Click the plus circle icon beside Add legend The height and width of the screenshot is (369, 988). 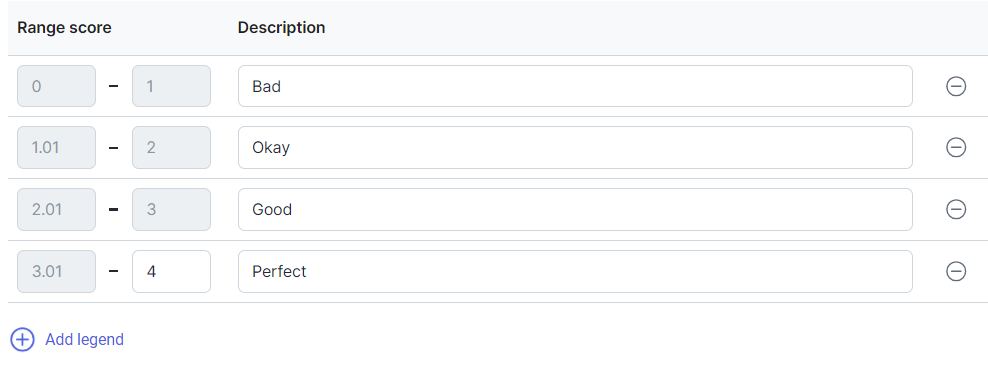(23, 339)
